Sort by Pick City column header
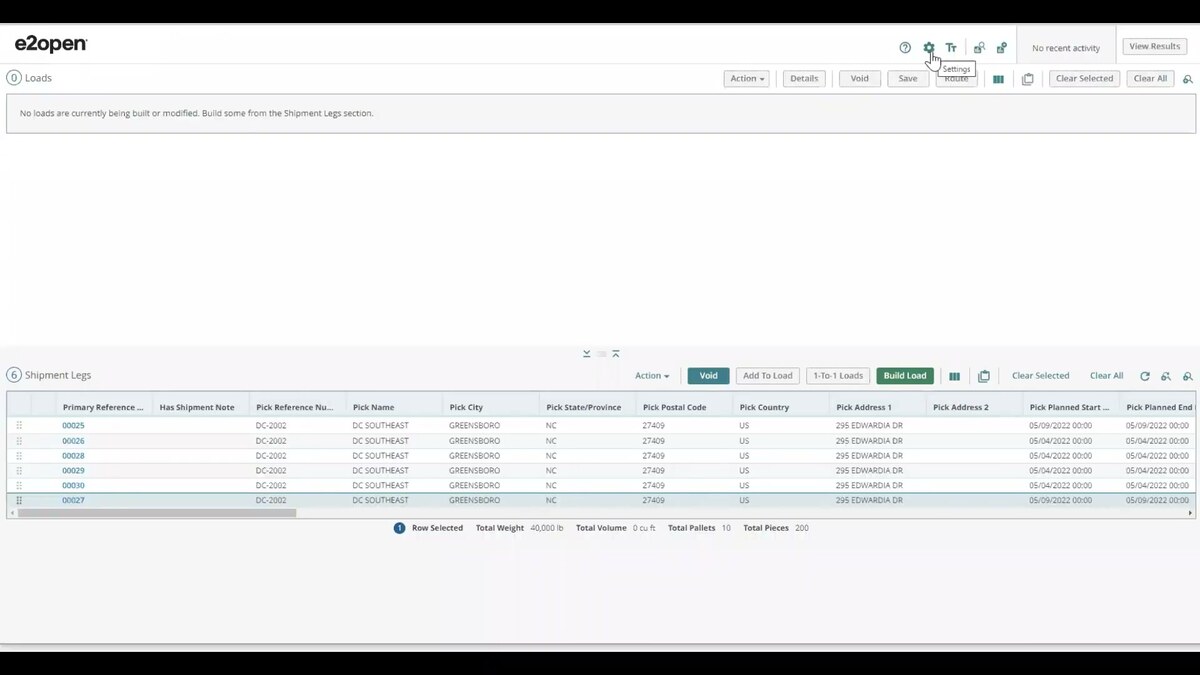The height and width of the screenshot is (675, 1200). coord(491,408)
